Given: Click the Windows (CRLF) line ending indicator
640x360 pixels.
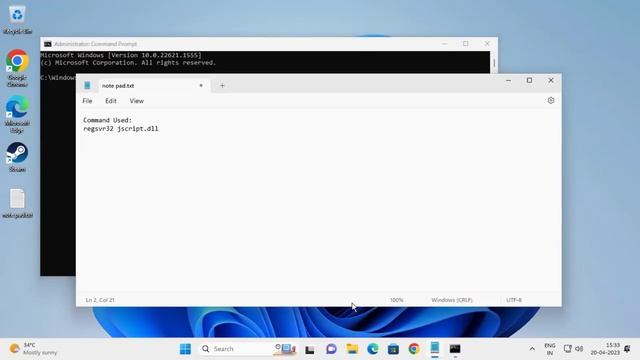Looking at the screenshot, I should (452, 300).
